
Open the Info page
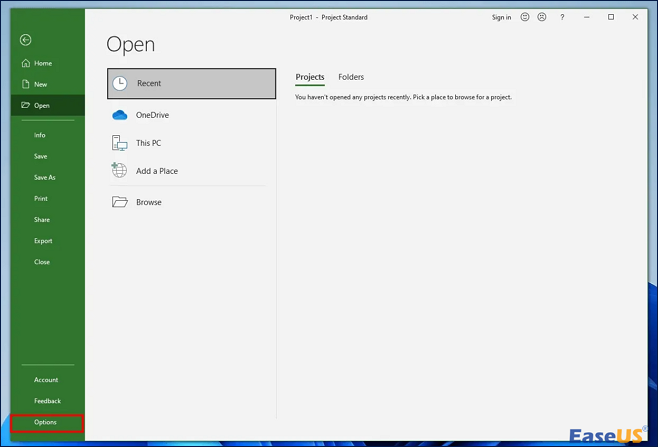tap(40, 135)
